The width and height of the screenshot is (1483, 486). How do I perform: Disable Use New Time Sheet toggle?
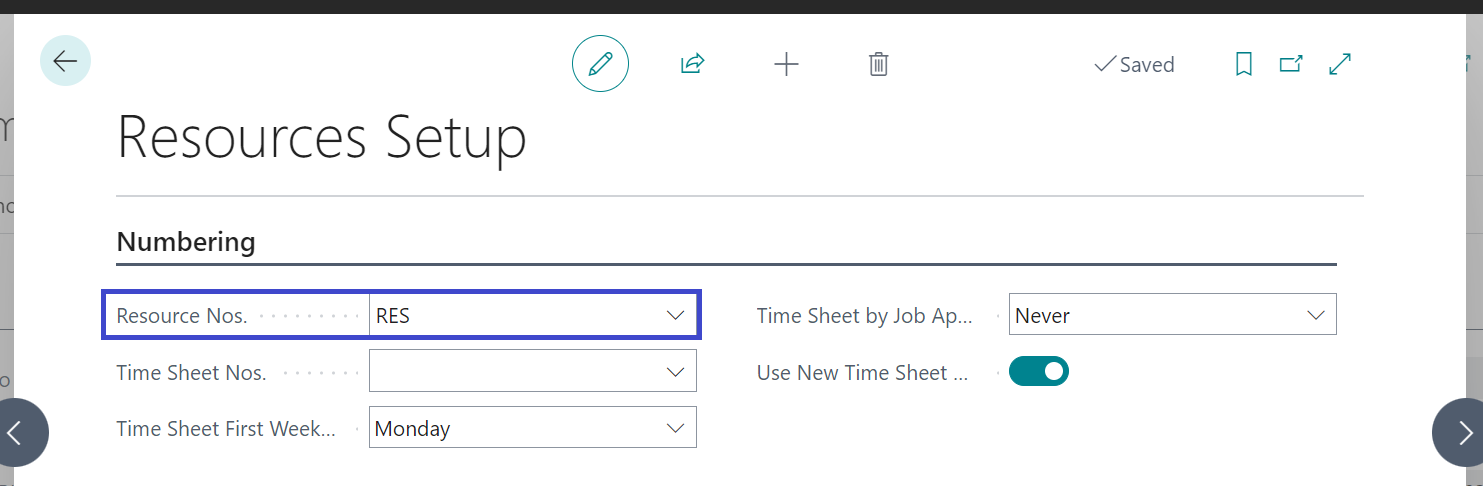(1039, 372)
